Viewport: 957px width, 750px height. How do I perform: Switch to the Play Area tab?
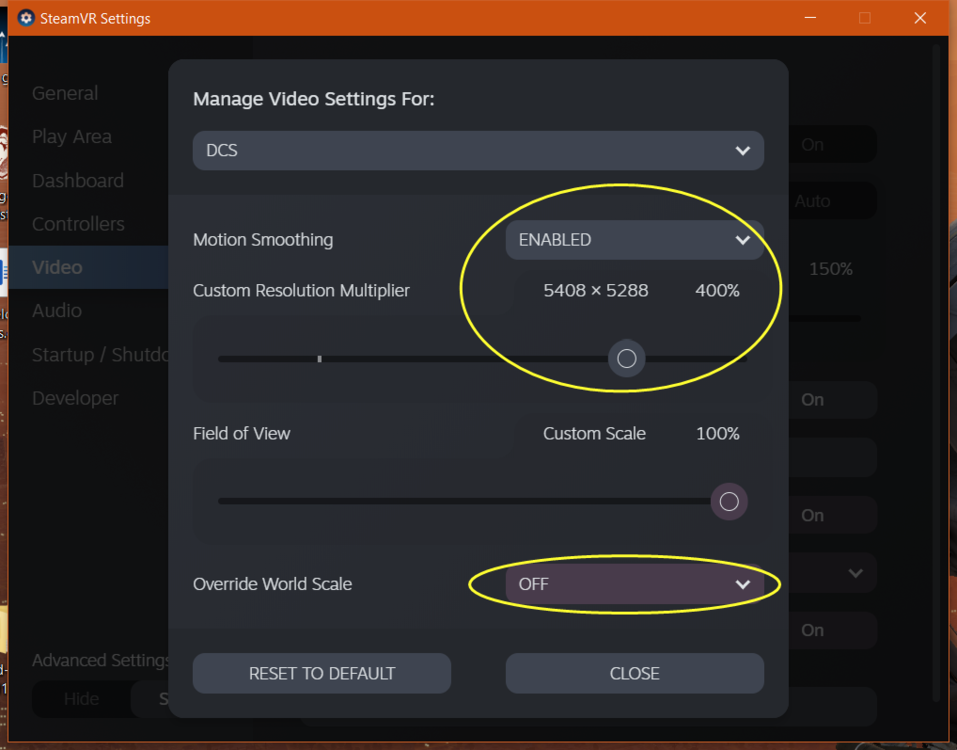coord(72,137)
